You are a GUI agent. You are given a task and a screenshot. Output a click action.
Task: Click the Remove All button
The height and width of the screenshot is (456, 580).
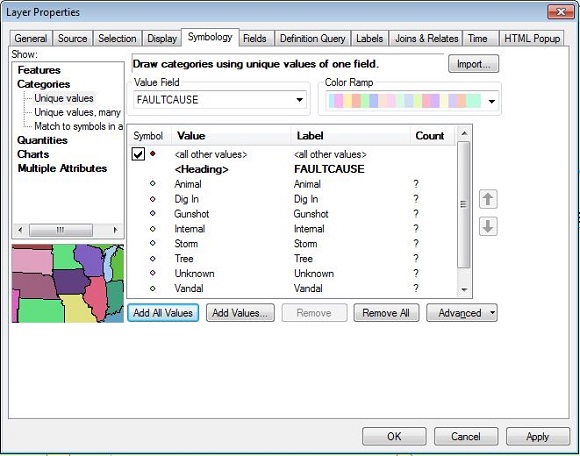pos(386,313)
